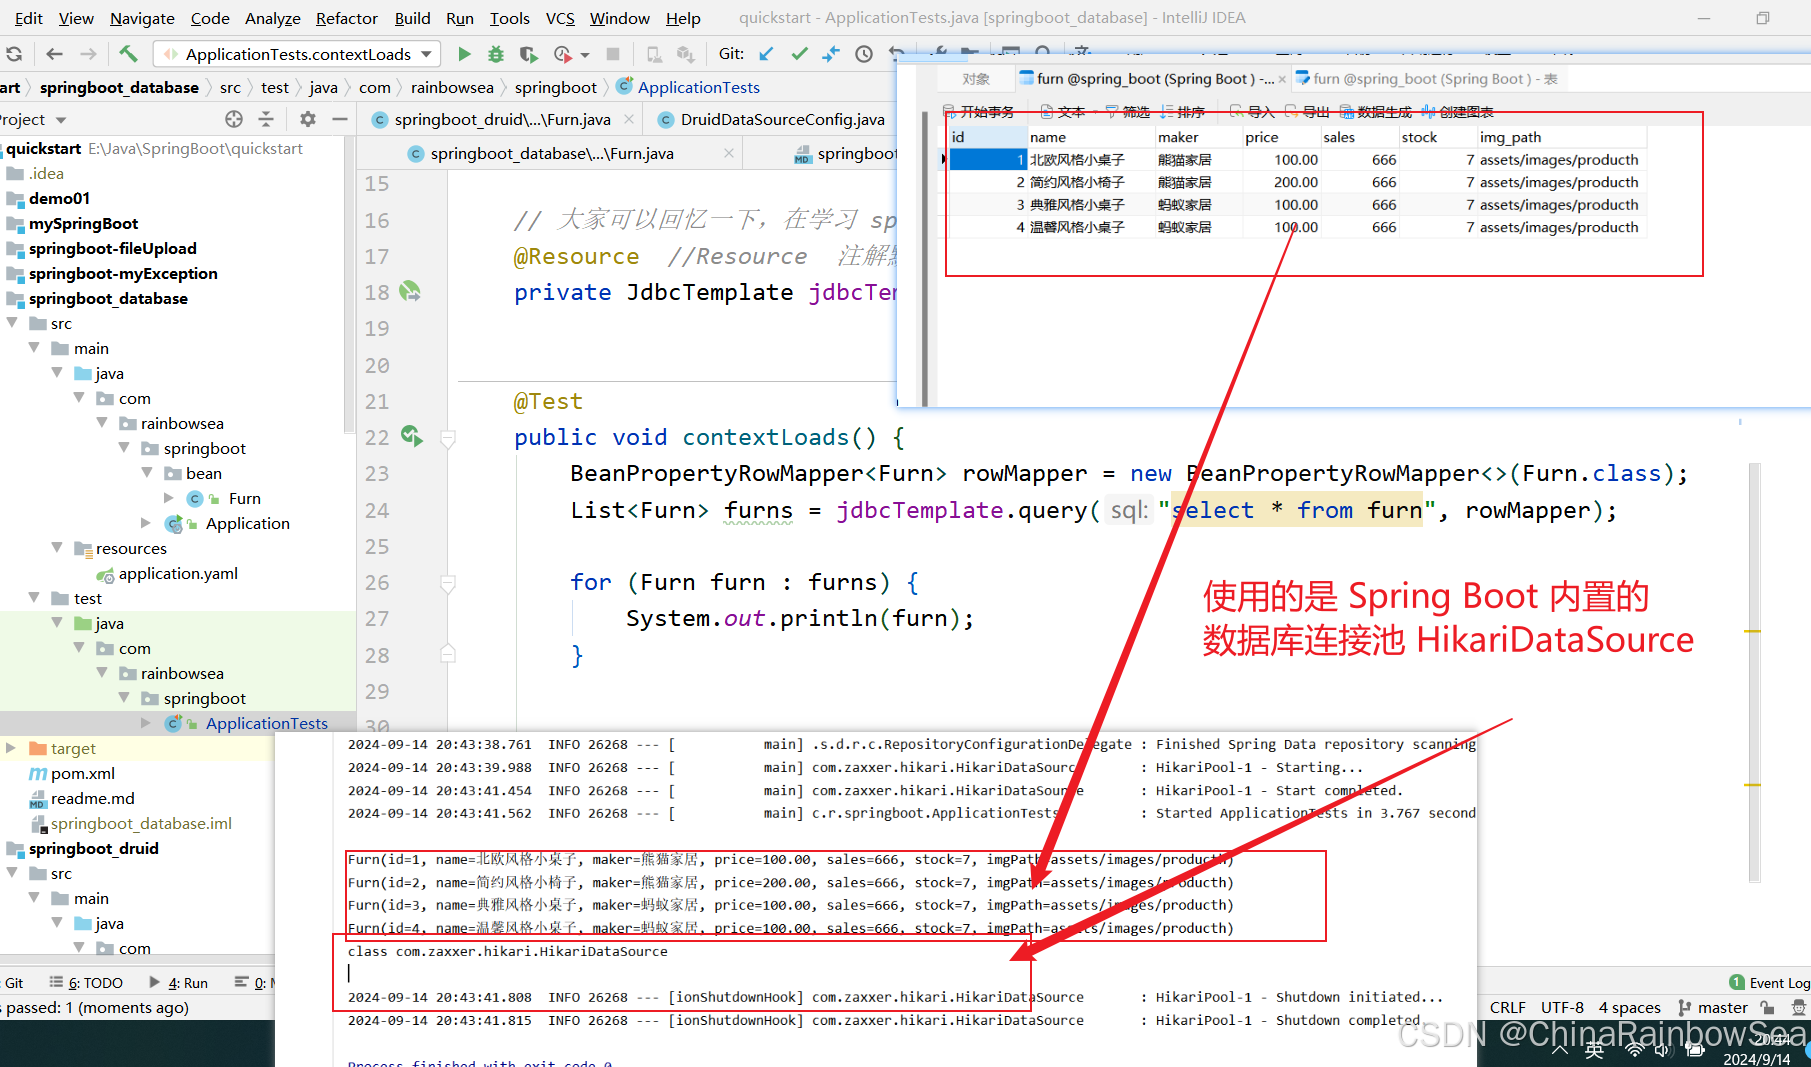1811x1067 pixels.
Task: Click 4 spaces indent setting
Action: pyautogui.click(x=1629, y=1007)
